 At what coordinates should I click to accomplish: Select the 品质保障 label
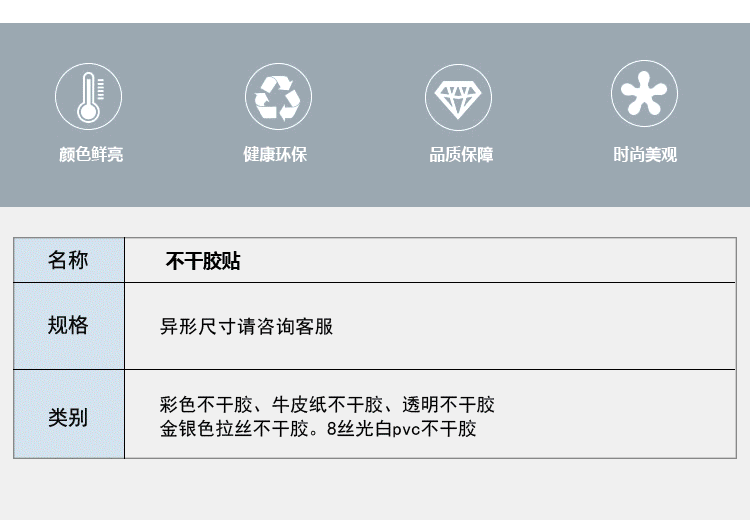coord(461,155)
